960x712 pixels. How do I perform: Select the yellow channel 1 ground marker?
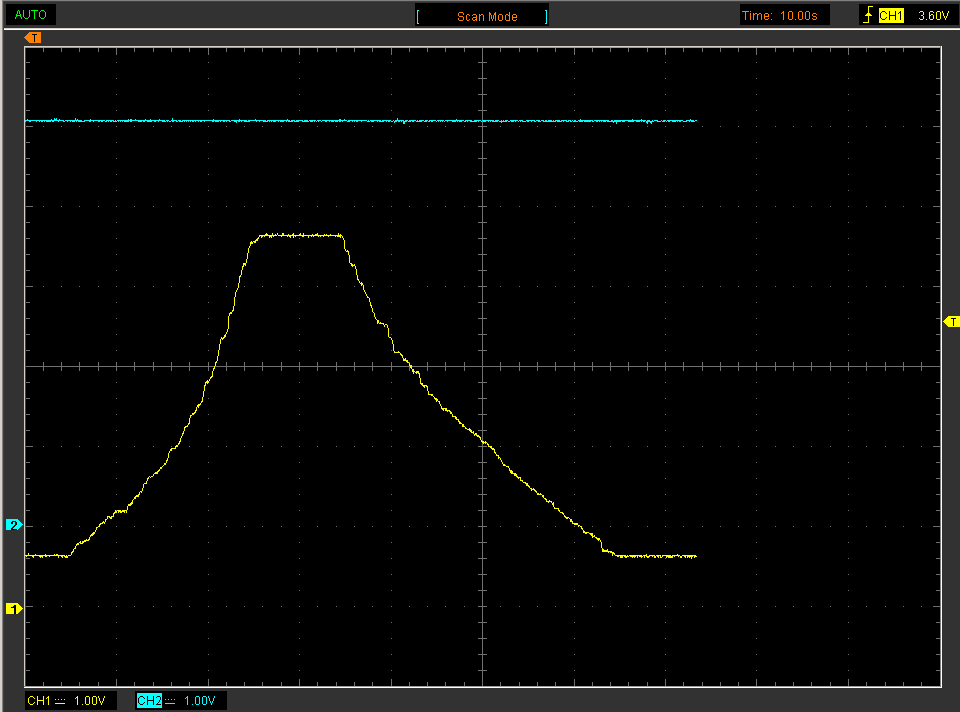coord(14,609)
